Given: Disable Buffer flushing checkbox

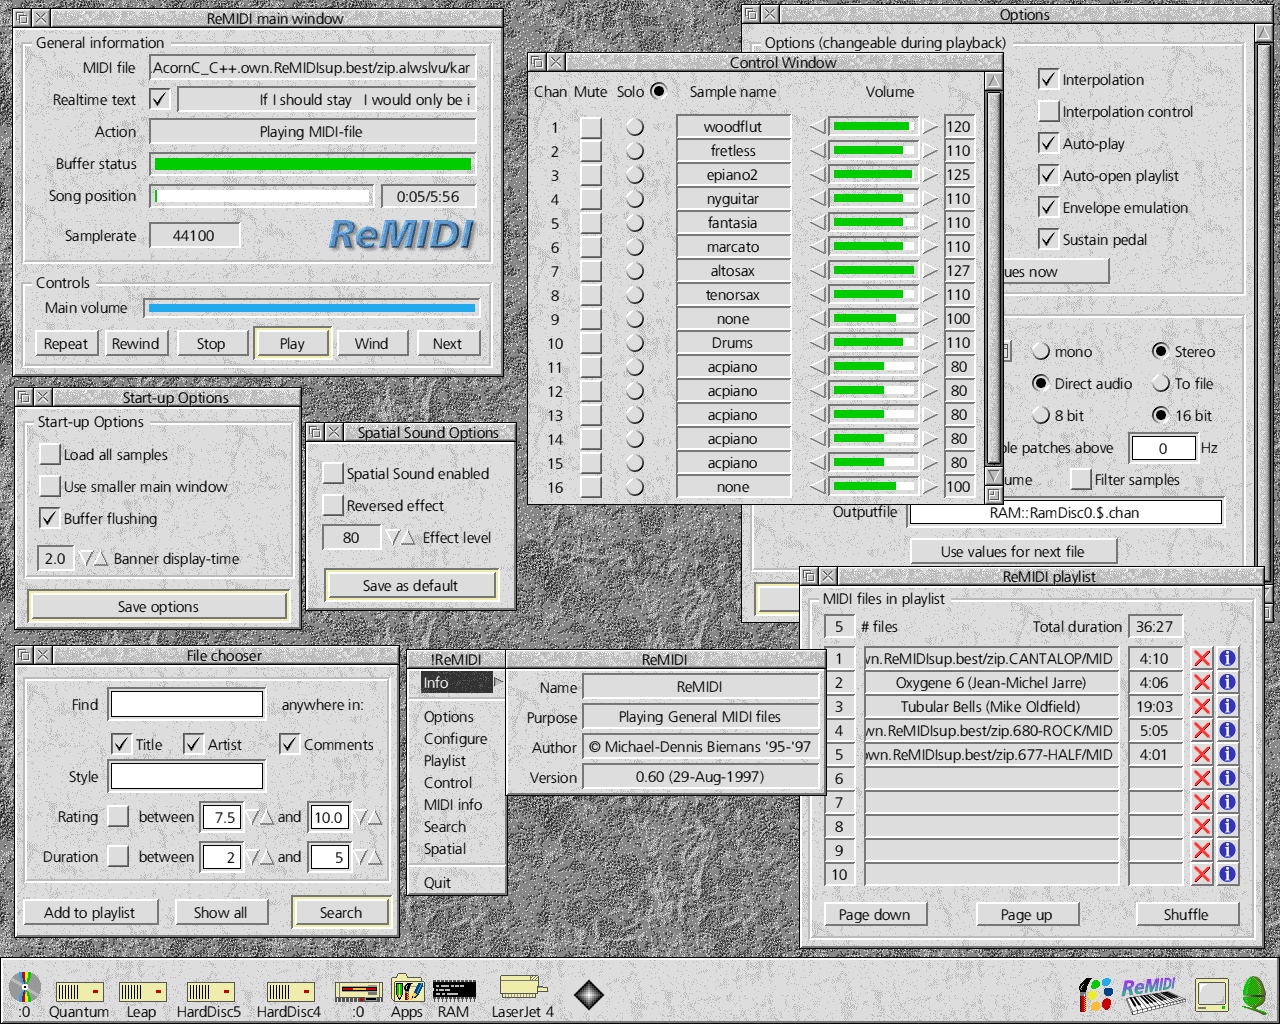Looking at the screenshot, I should pos(49,518).
